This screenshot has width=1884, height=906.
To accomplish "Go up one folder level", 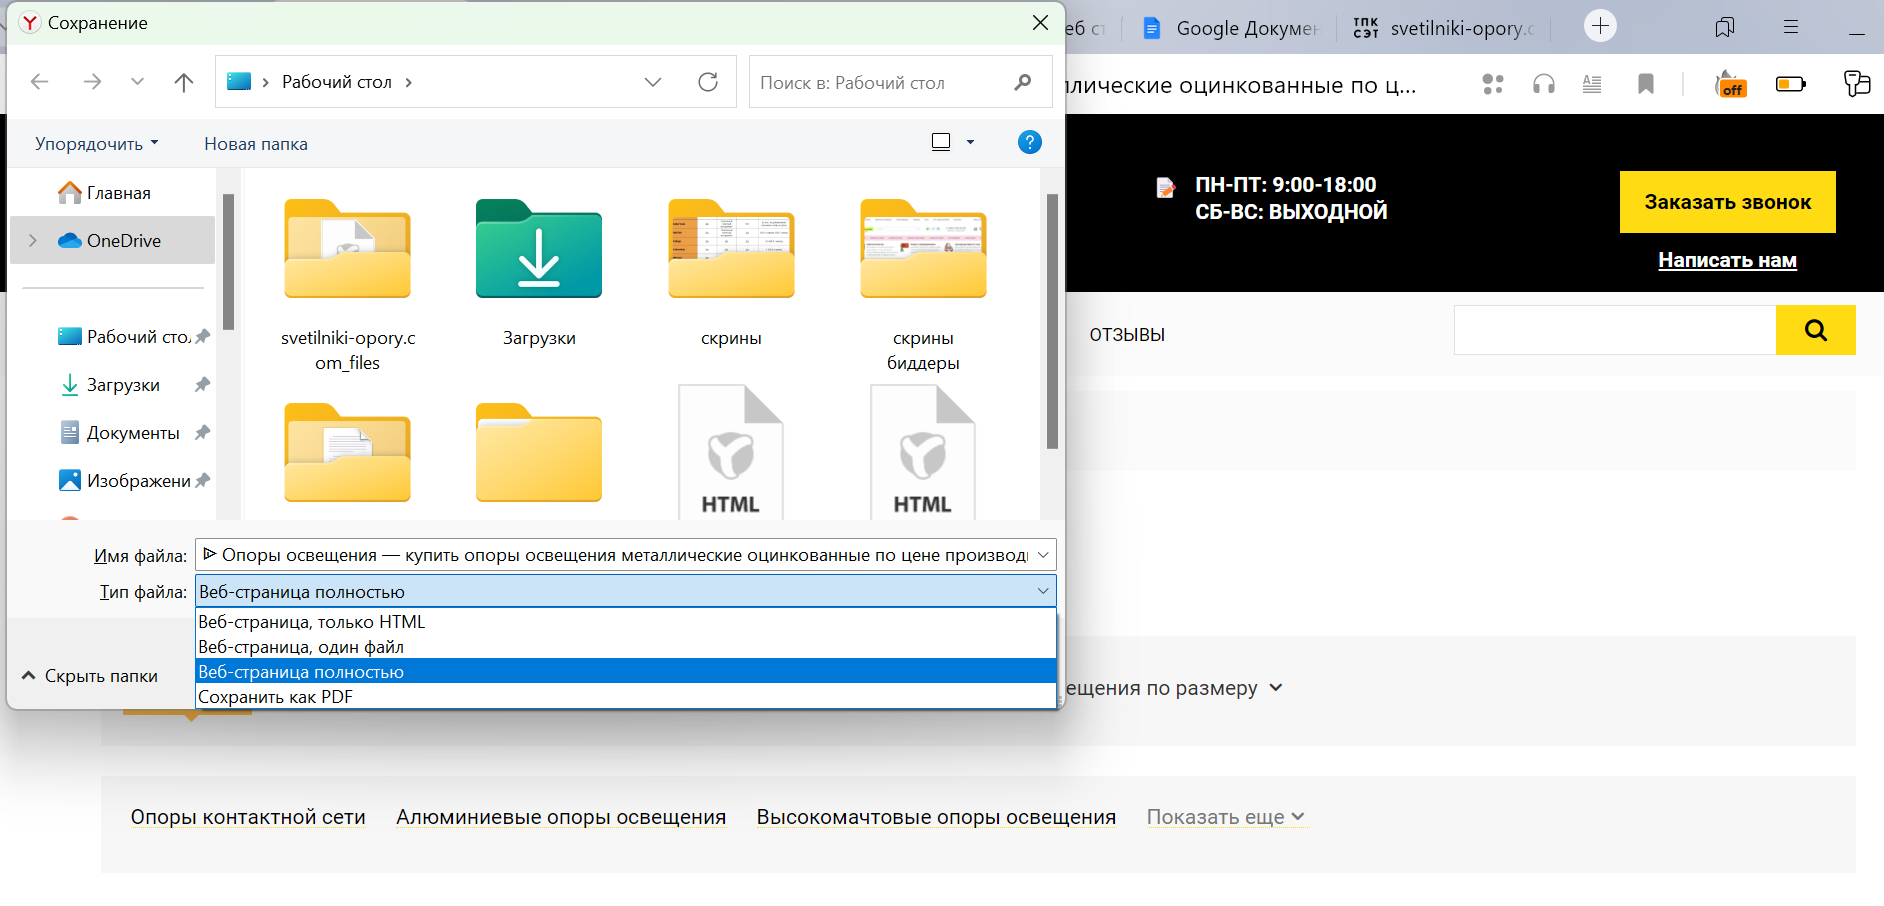I will tap(184, 82).
